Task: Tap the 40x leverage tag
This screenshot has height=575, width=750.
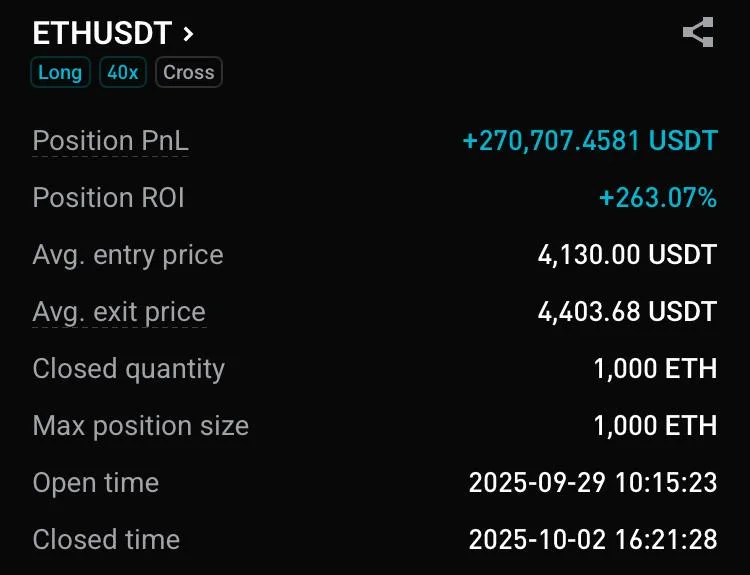Action: coord(122,73)
